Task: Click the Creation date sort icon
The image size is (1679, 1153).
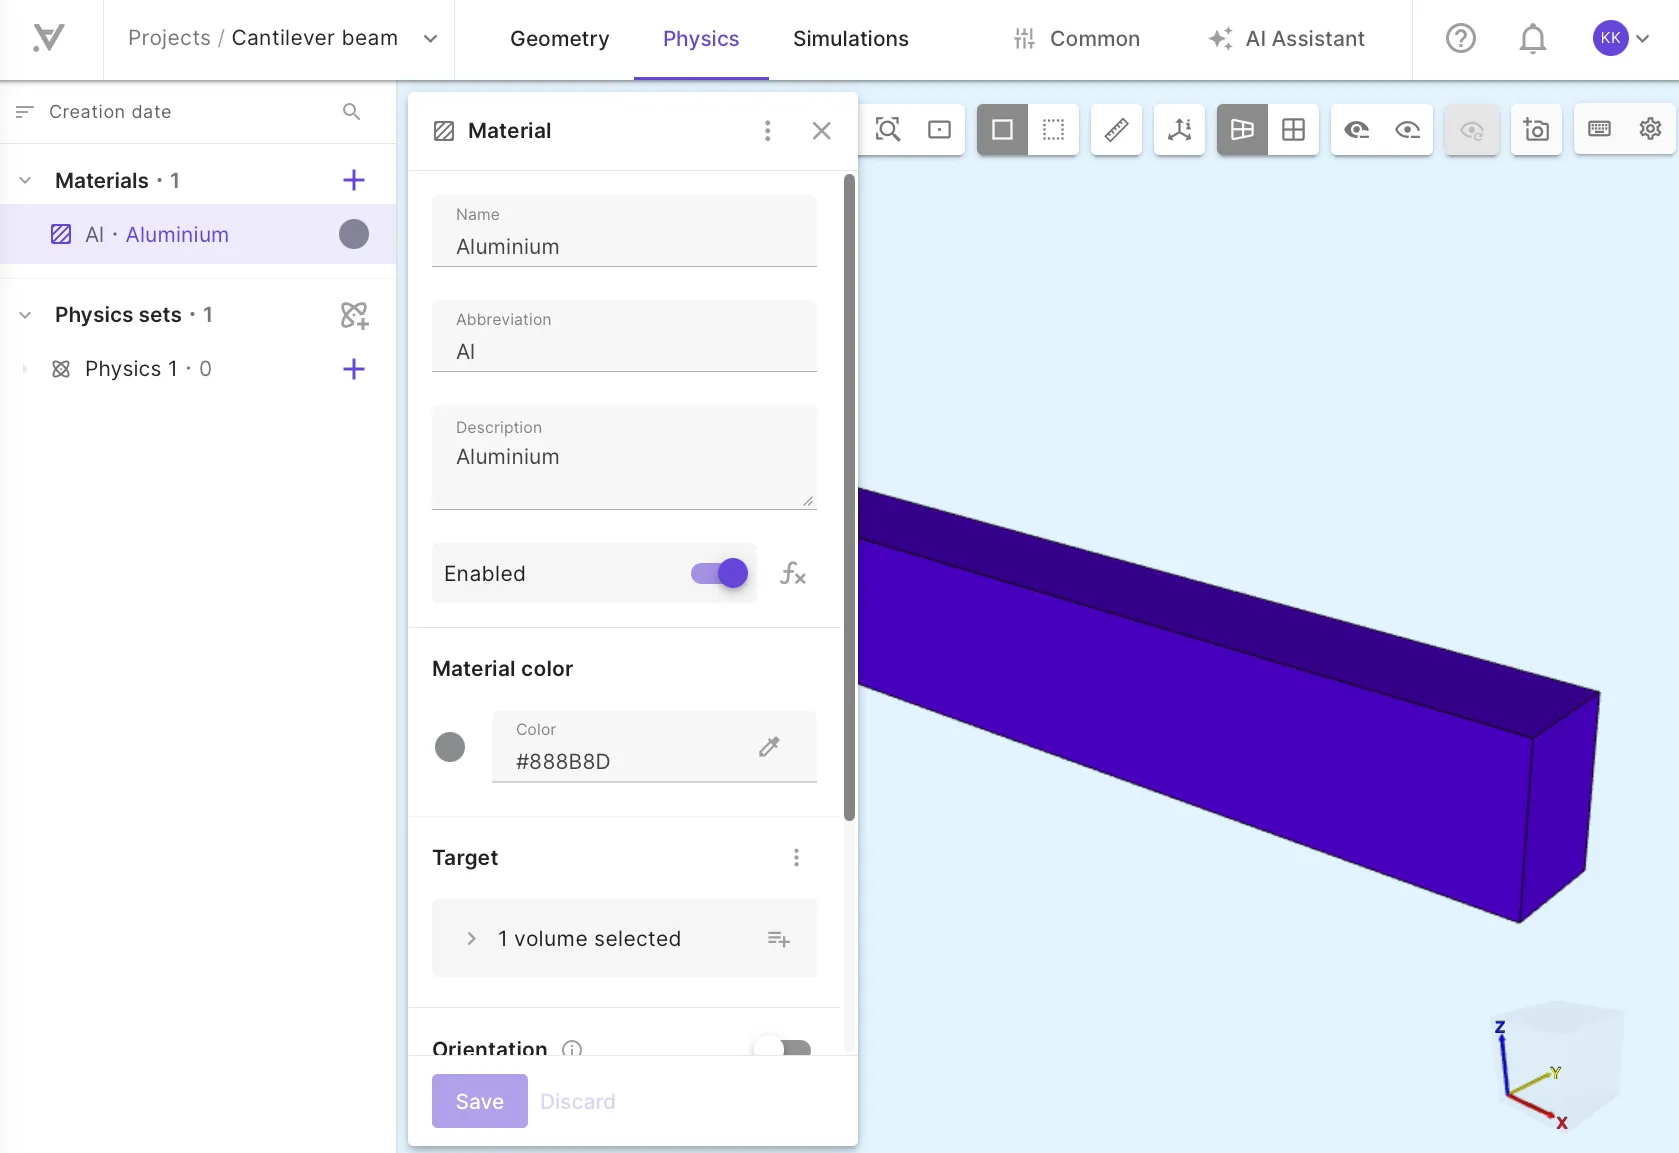Action: click(25, 111)
